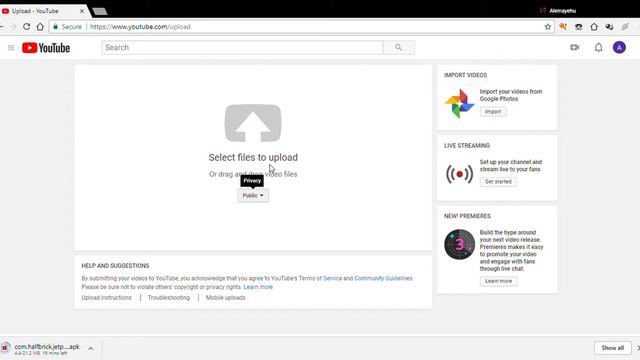Bookmark this page with the star icon
This screenshot has height=360, width=640.
point(548,27)
